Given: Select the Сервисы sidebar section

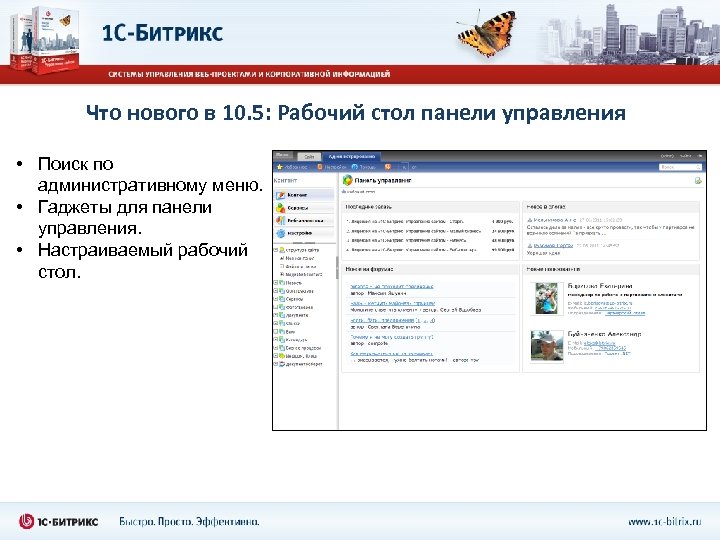Looking at the screenshot, I should click(304, 208).
